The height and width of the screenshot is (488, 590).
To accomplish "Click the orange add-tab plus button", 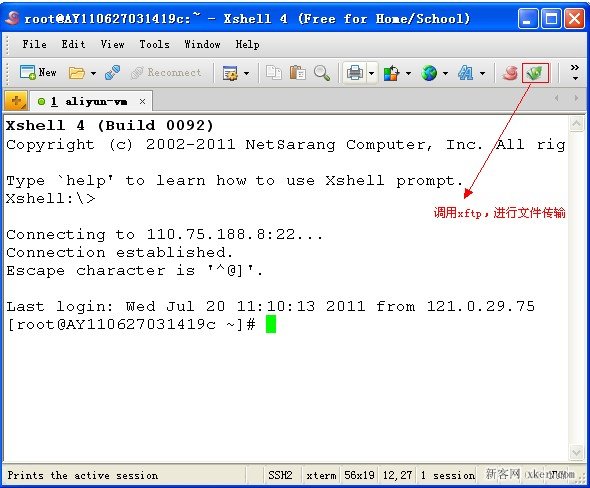I will (x=16, y=101).
